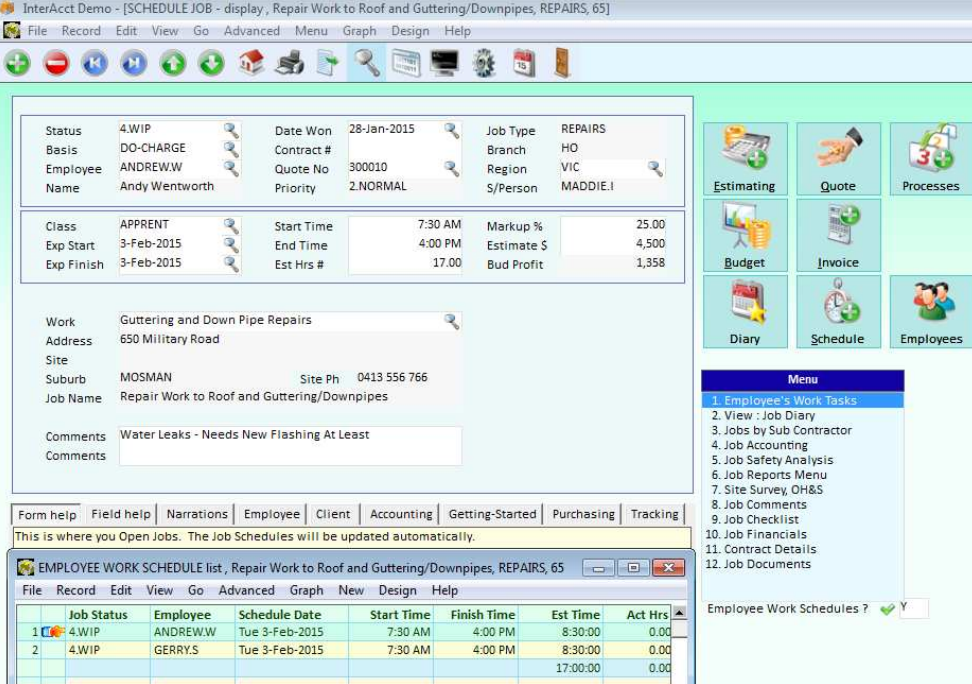The width and height of the screenshot is (972, 684).
Task: Switch to the Accounting tab
Action: tap(401, 514)
